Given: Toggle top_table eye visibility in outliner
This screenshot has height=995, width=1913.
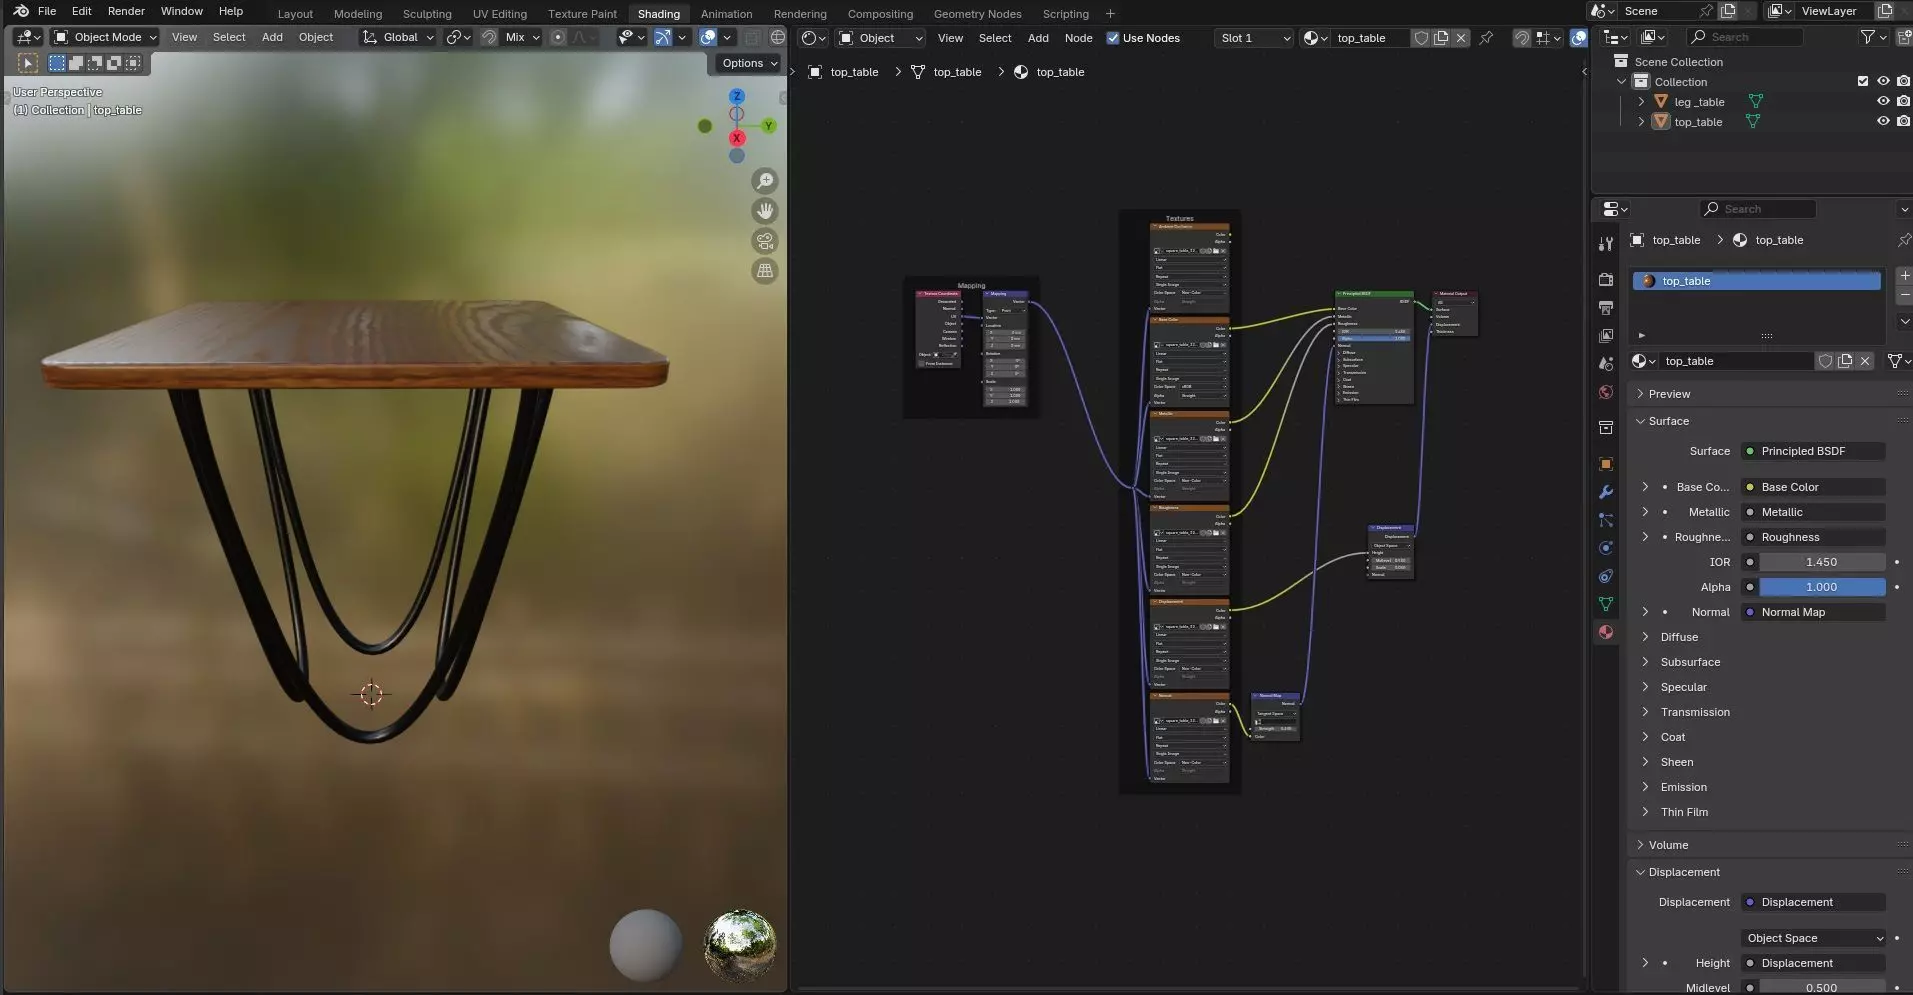Looking at the screenshot, I should click(x=1882, y=122).
